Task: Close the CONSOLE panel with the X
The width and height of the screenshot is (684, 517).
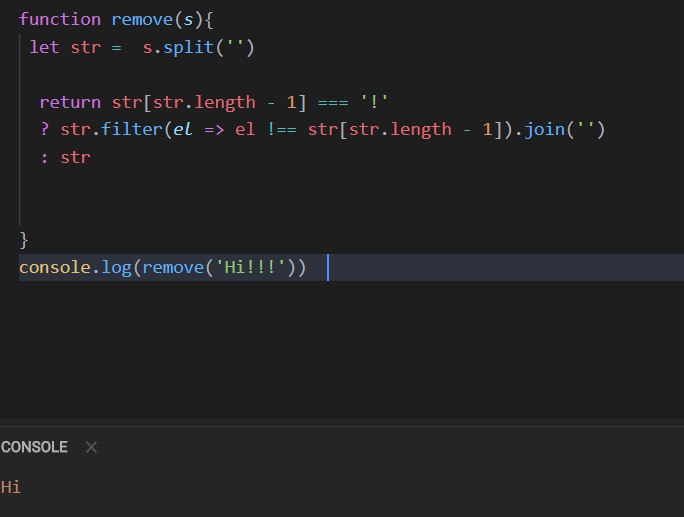Action: tap(91, 447)
